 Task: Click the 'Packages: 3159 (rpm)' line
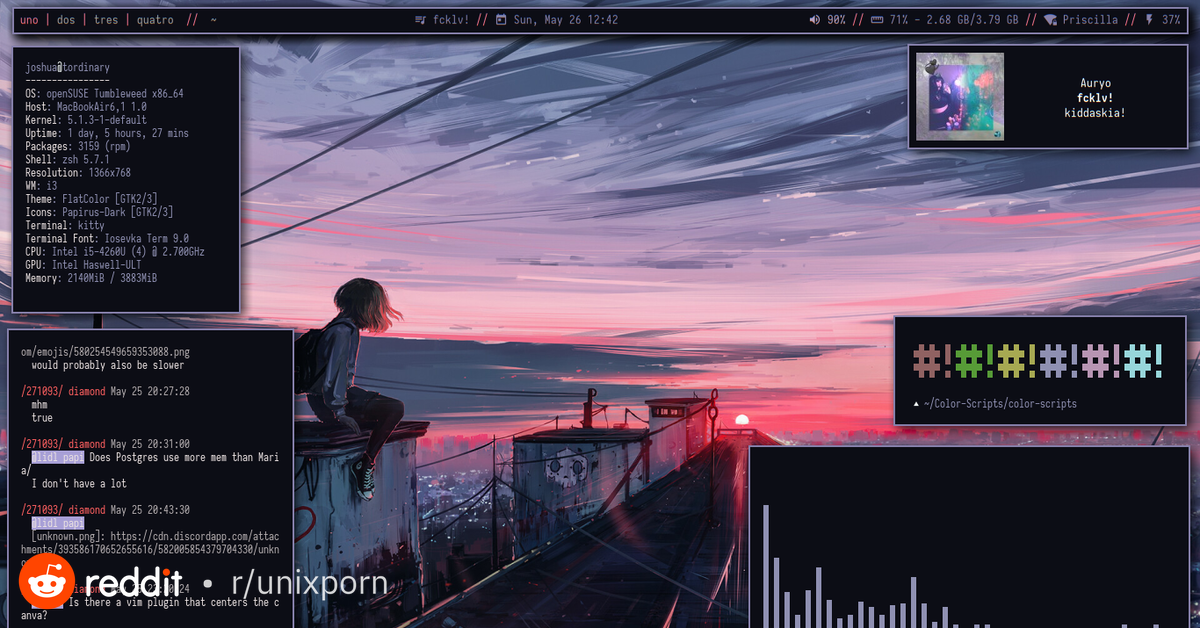[x=78, y=146]
